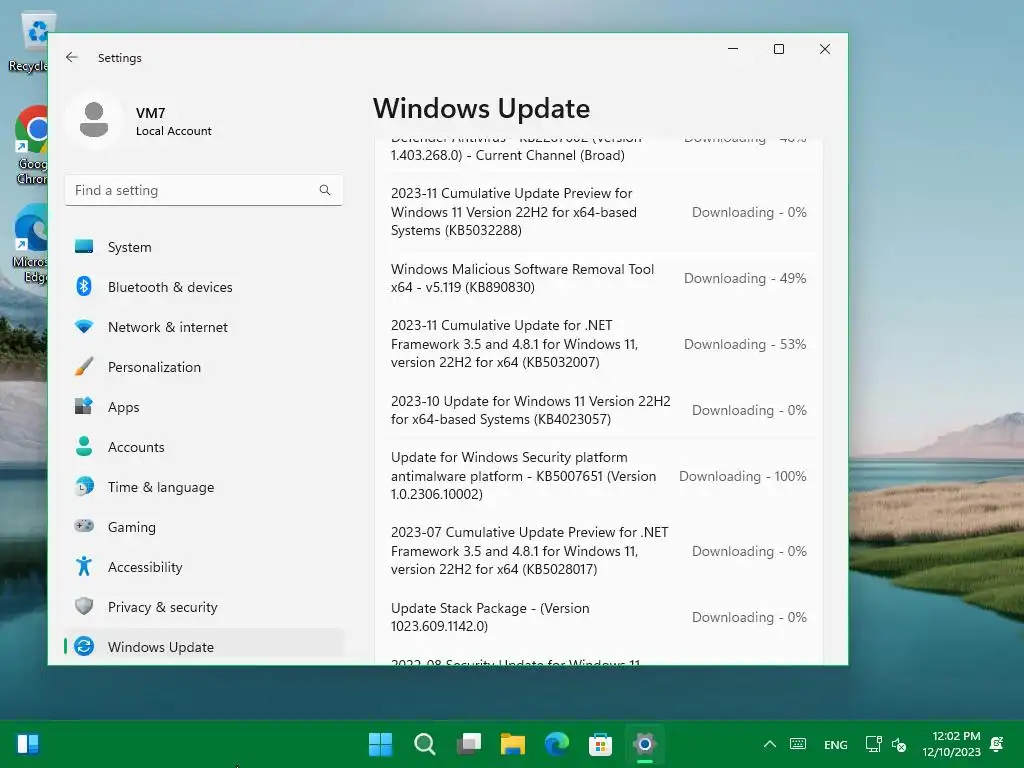Open Task View on the taskbar

tap(469, 744)
